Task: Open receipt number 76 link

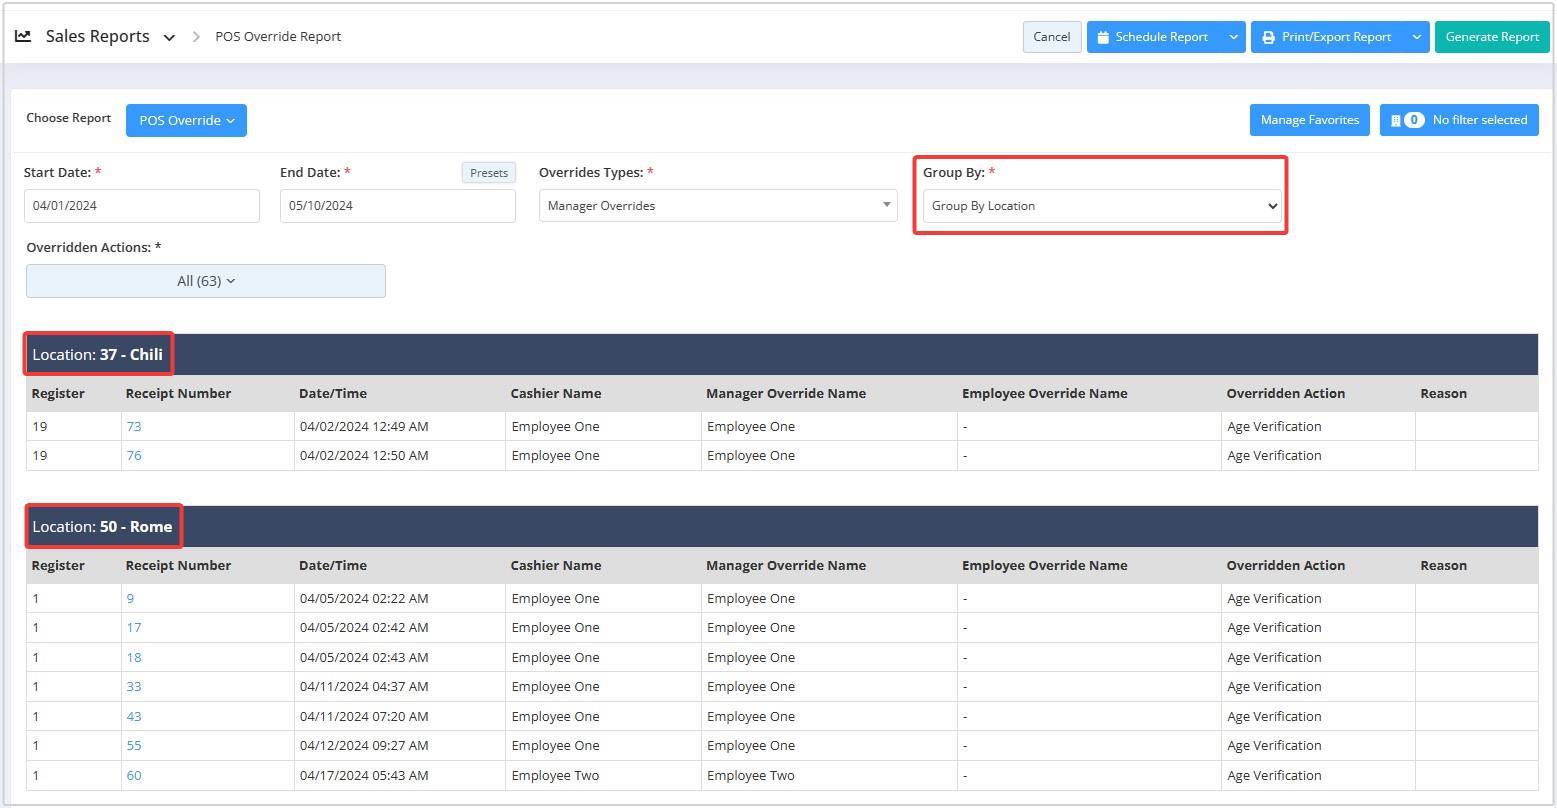Action: pyautogui.click(x=134, y=455)
